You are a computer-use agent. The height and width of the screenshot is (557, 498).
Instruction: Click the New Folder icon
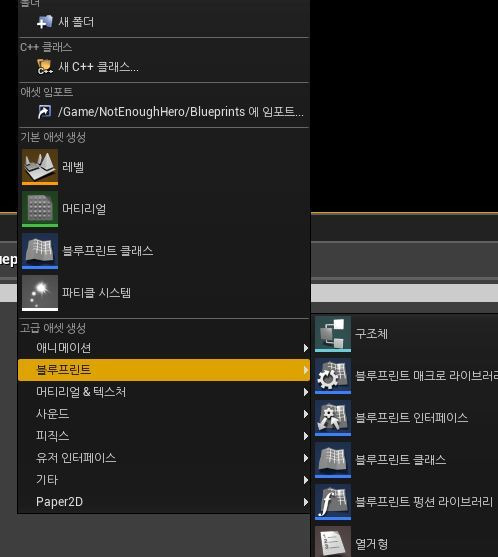click(x=45, y=22)
